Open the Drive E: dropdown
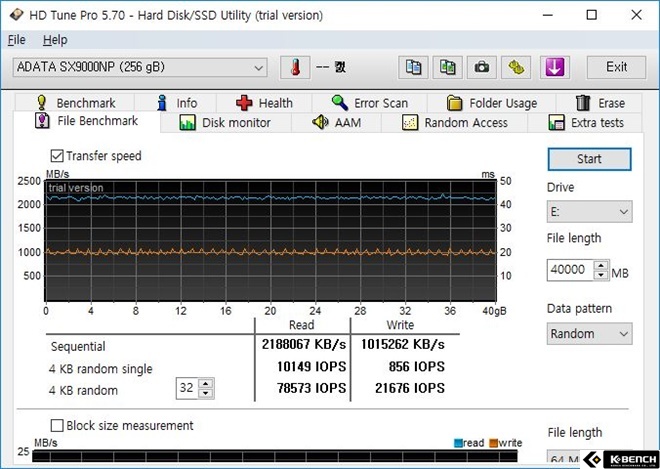660x469 pixels. tap(589, 212)
